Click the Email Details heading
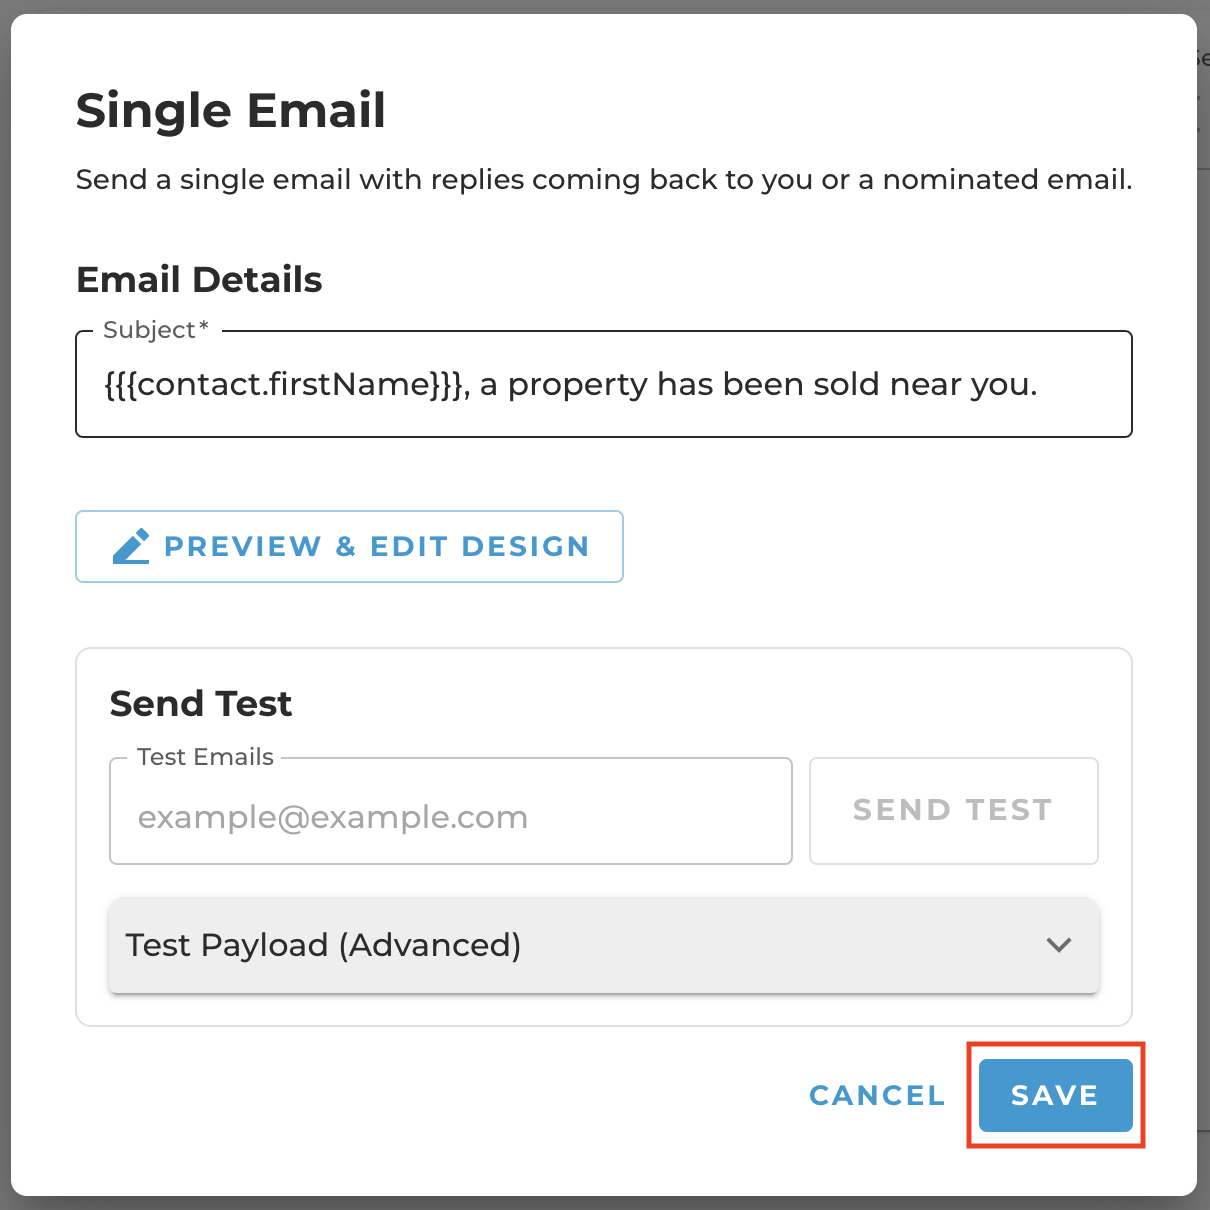This screenshot has height=1210, width=1210. 199,280
